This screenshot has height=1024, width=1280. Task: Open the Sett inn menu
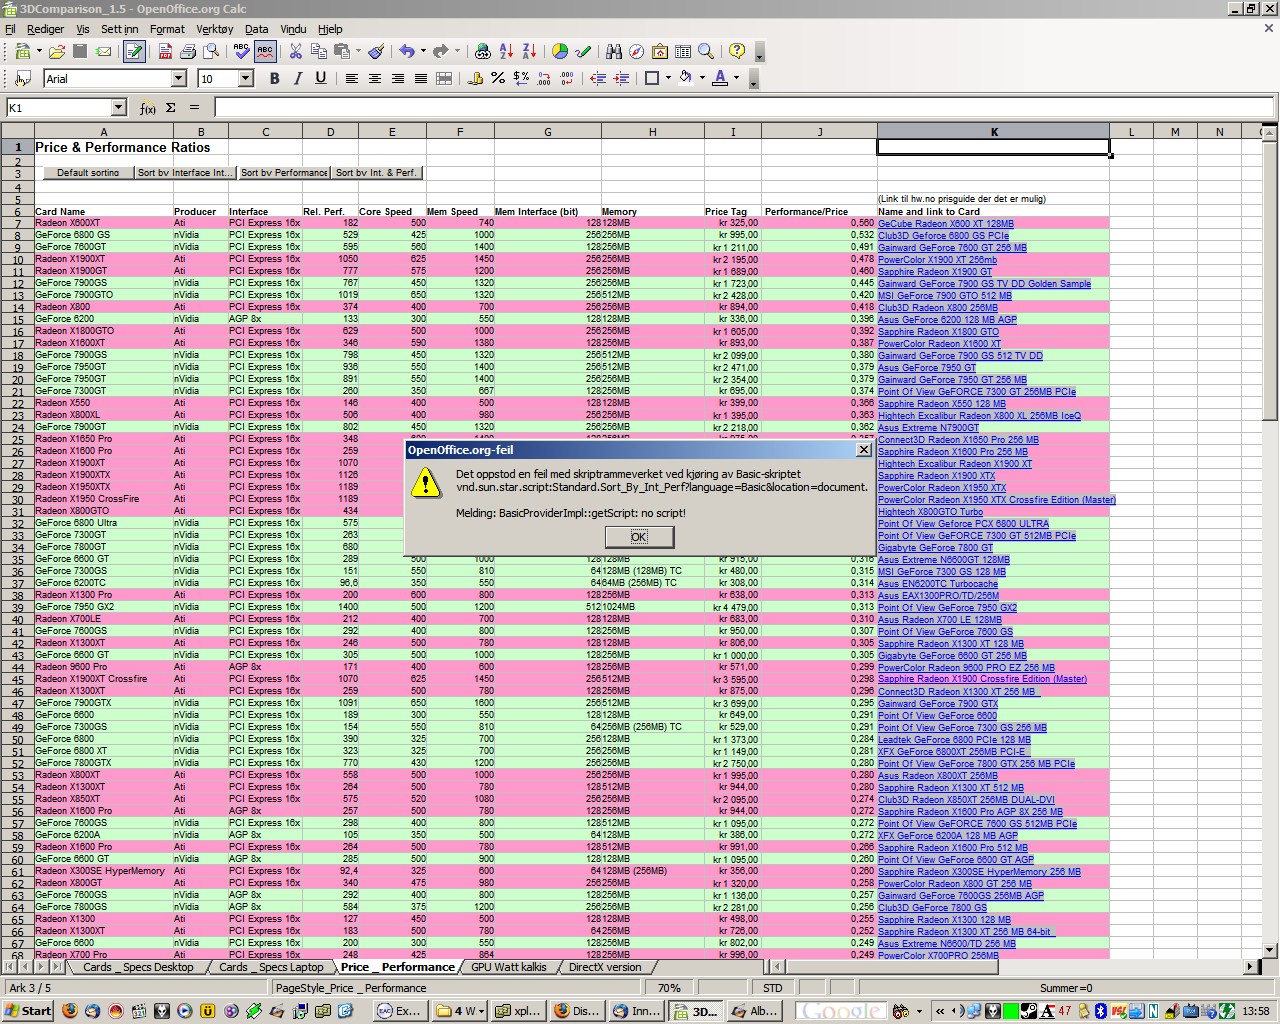coord(119,29)
